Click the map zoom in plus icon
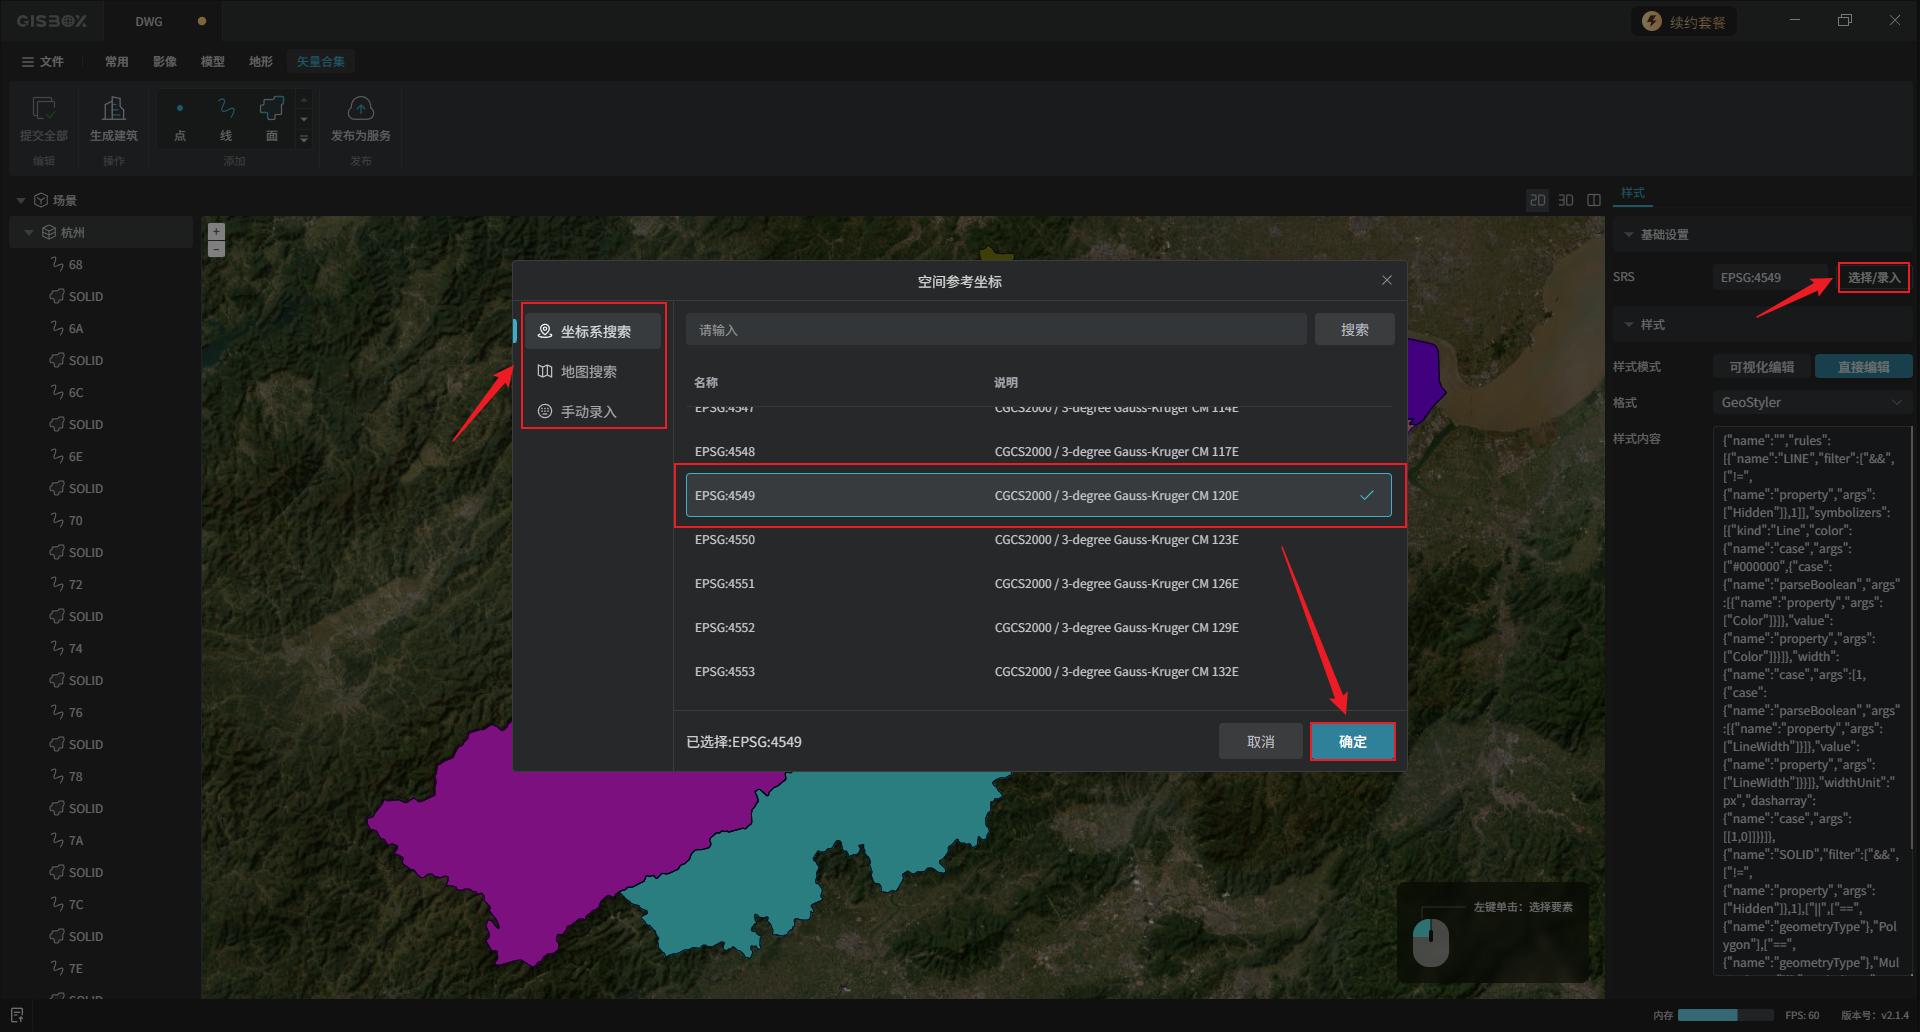 [x=216, y=231]
